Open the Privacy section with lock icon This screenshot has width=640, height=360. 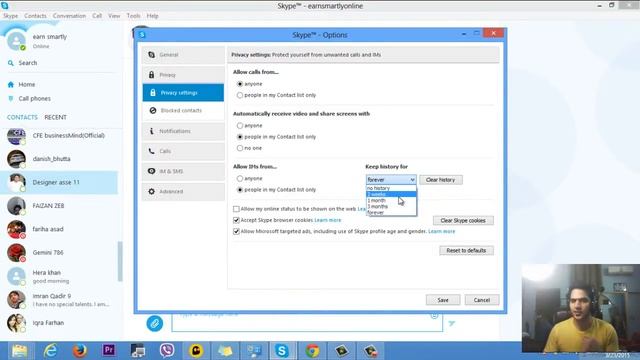[183, 75]
